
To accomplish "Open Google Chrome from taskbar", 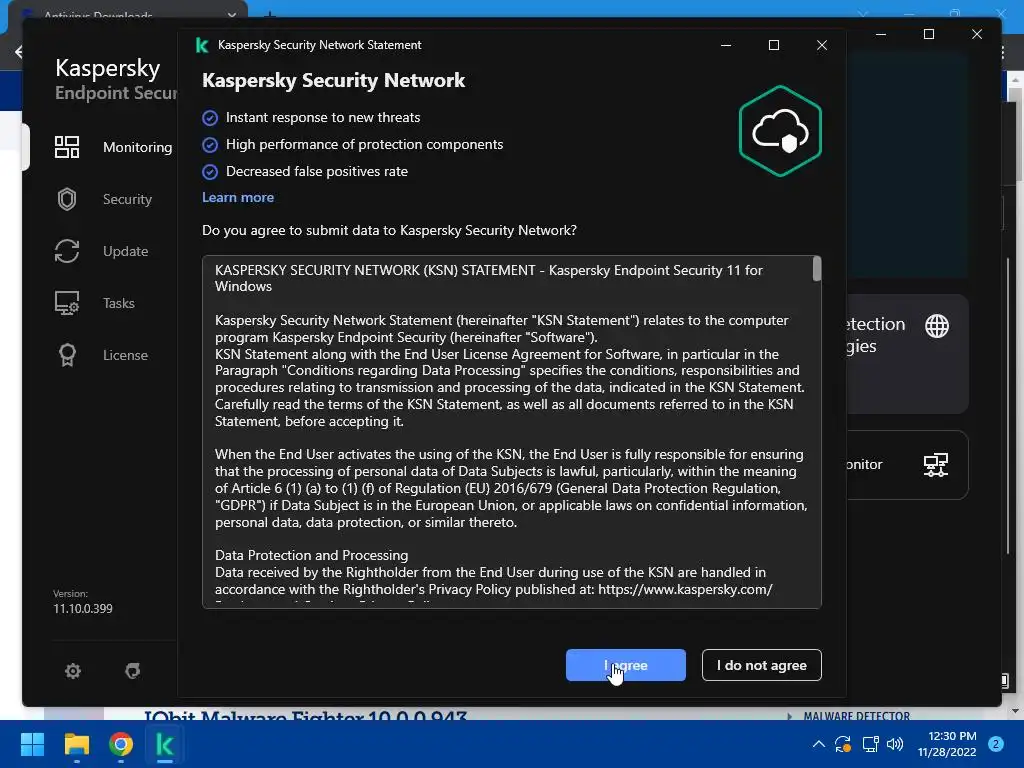I will tap(121, 744).
